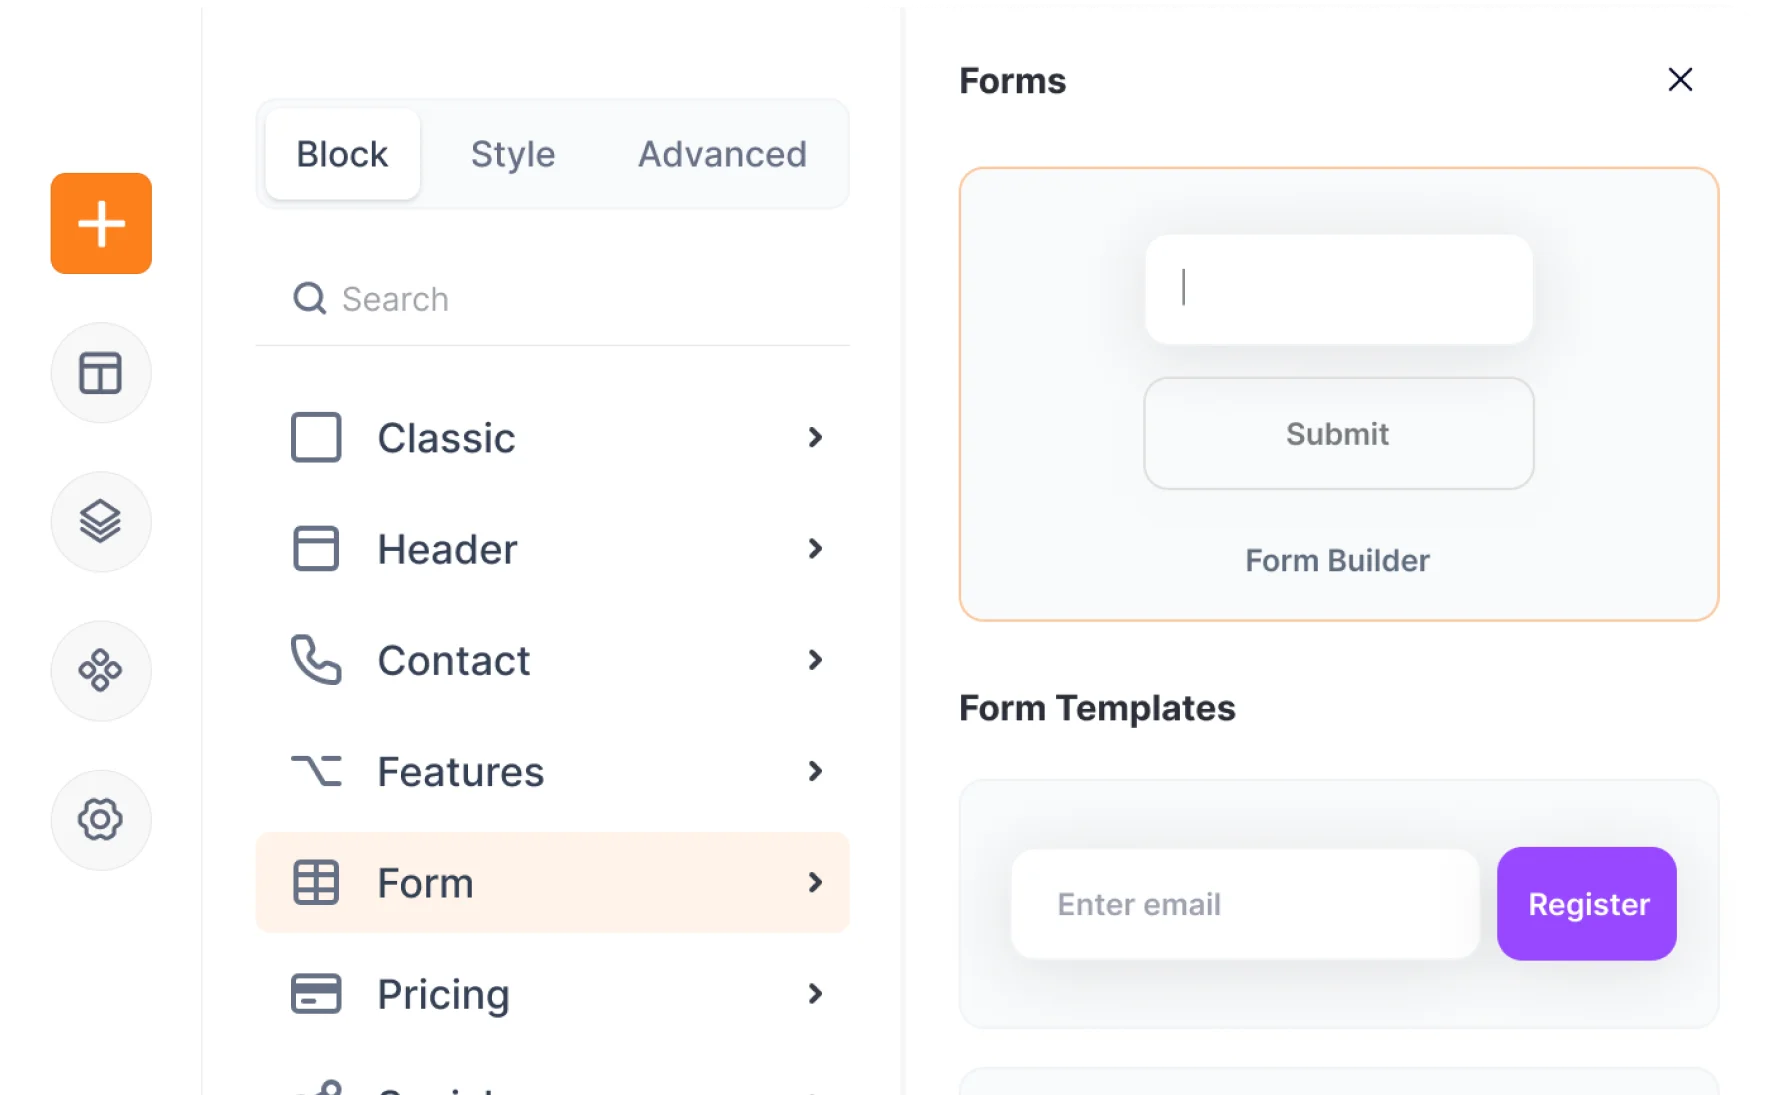Expand the Features category chevron
Viewport: 1769px width, 1095px height.
click(815, 771)
